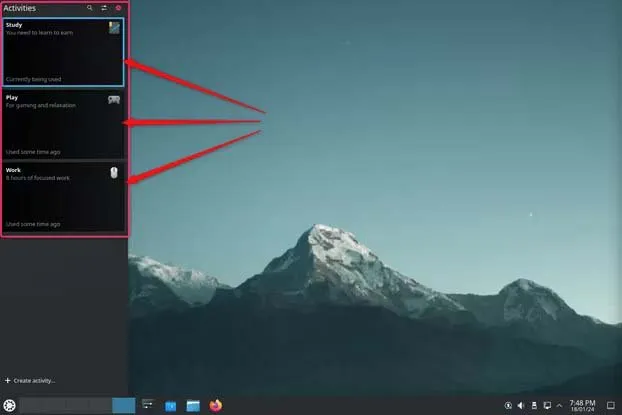Click Create activity link
This screenshot has height=415, width=622.
(30, 381)
